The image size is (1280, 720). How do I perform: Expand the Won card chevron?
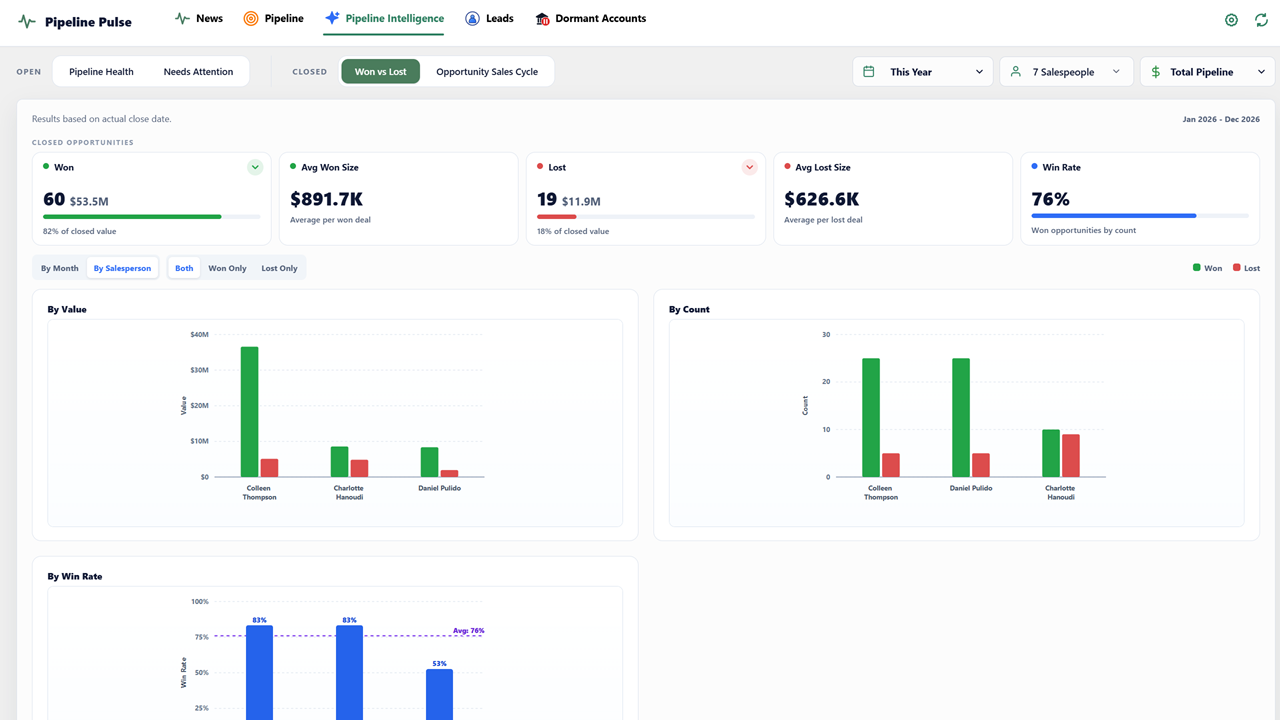(x=255, y=167)
